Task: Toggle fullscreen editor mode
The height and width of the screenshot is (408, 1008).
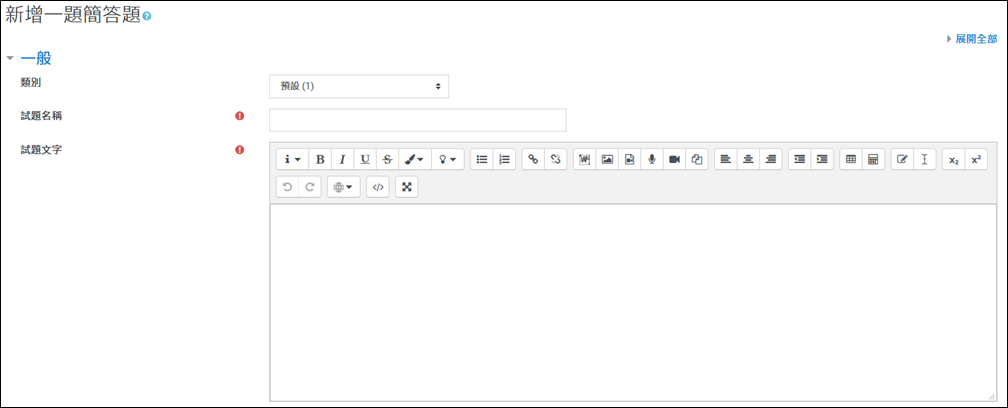Action: coord(406,187)
